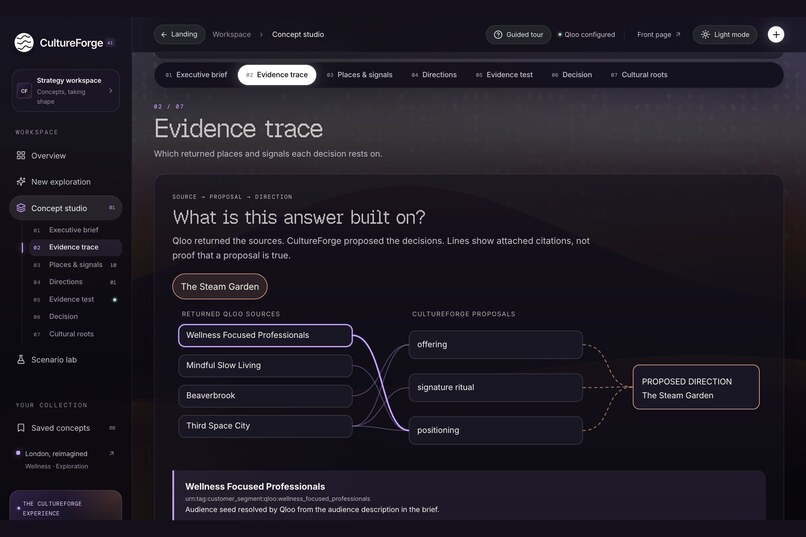Select Cultural roots in sidebar tree
This screenshot has width=806, height=537.
75,334
